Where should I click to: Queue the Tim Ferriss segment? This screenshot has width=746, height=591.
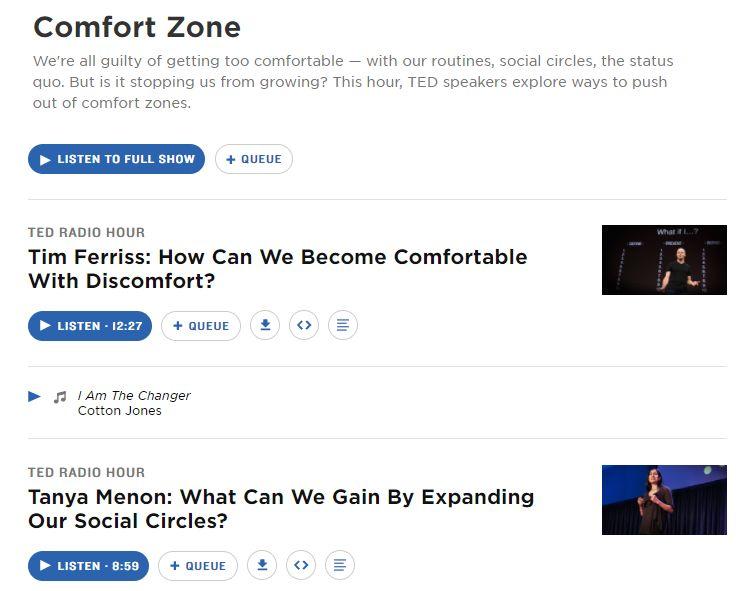pos(201,325)
